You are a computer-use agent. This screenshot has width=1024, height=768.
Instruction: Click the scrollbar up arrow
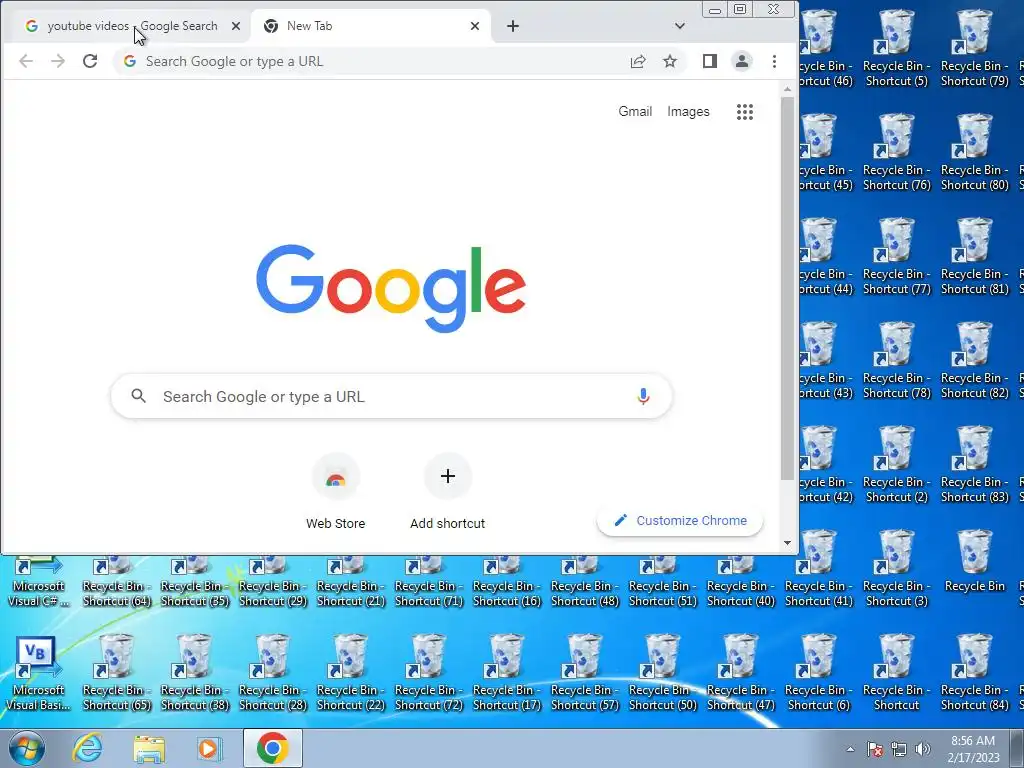click(788, 89)
